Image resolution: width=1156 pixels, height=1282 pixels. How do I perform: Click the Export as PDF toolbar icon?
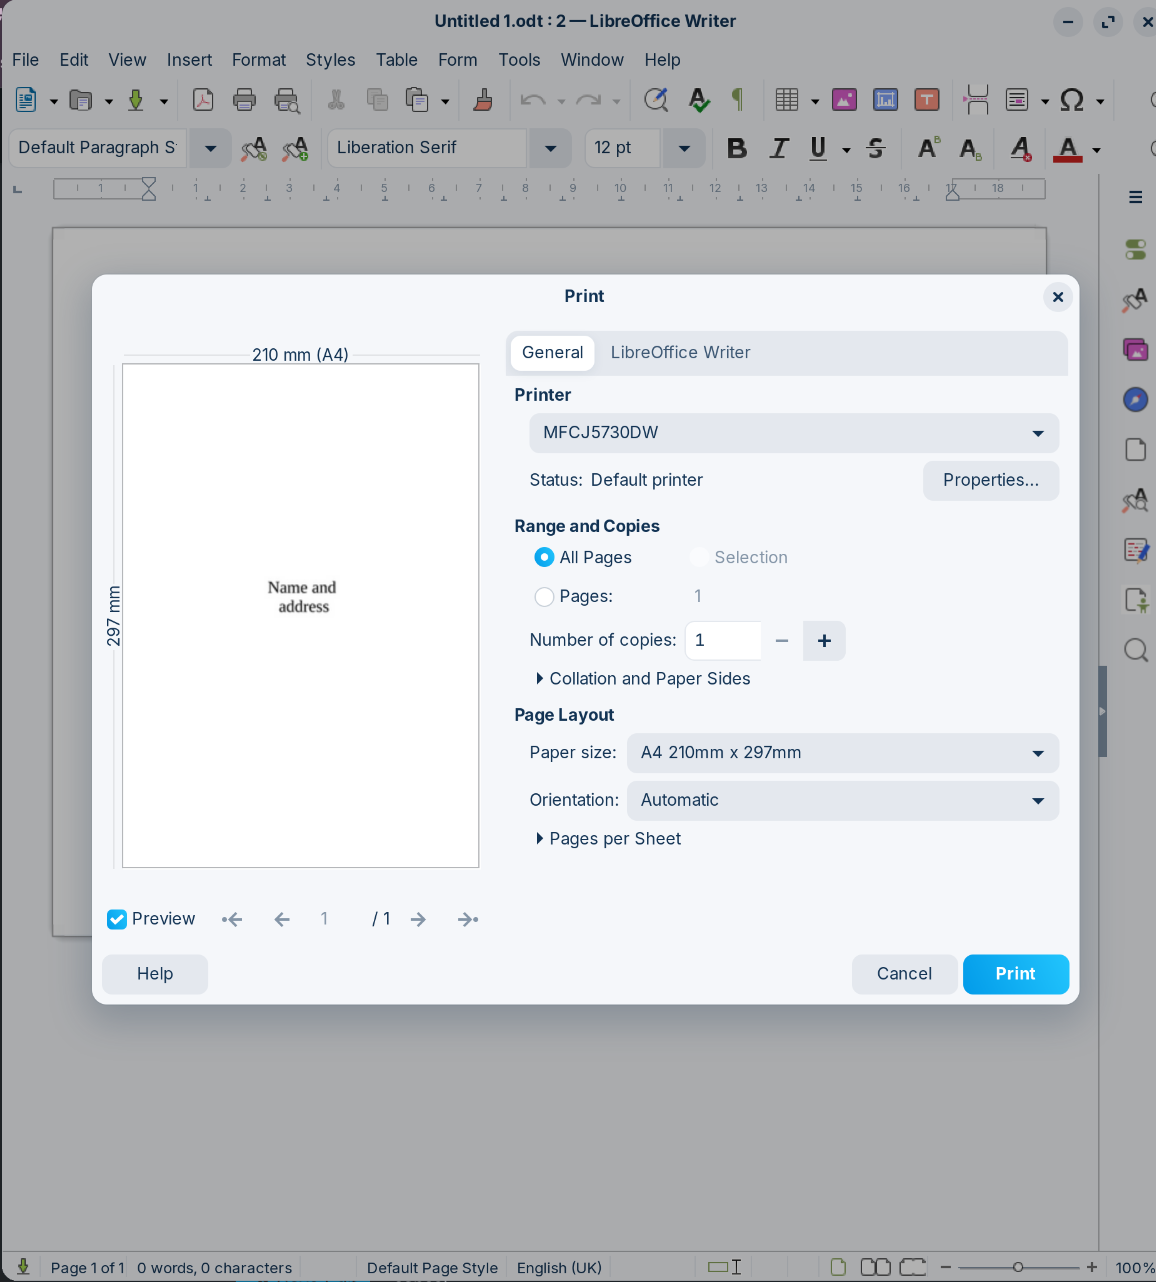pyautogui.click(x=203, y=100)
